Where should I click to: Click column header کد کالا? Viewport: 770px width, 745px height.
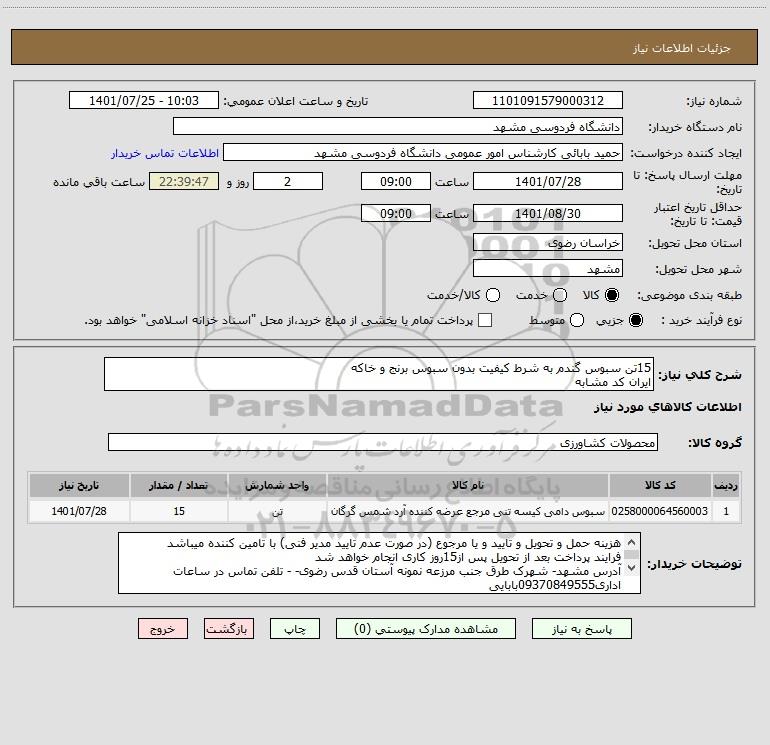[660, 485]
